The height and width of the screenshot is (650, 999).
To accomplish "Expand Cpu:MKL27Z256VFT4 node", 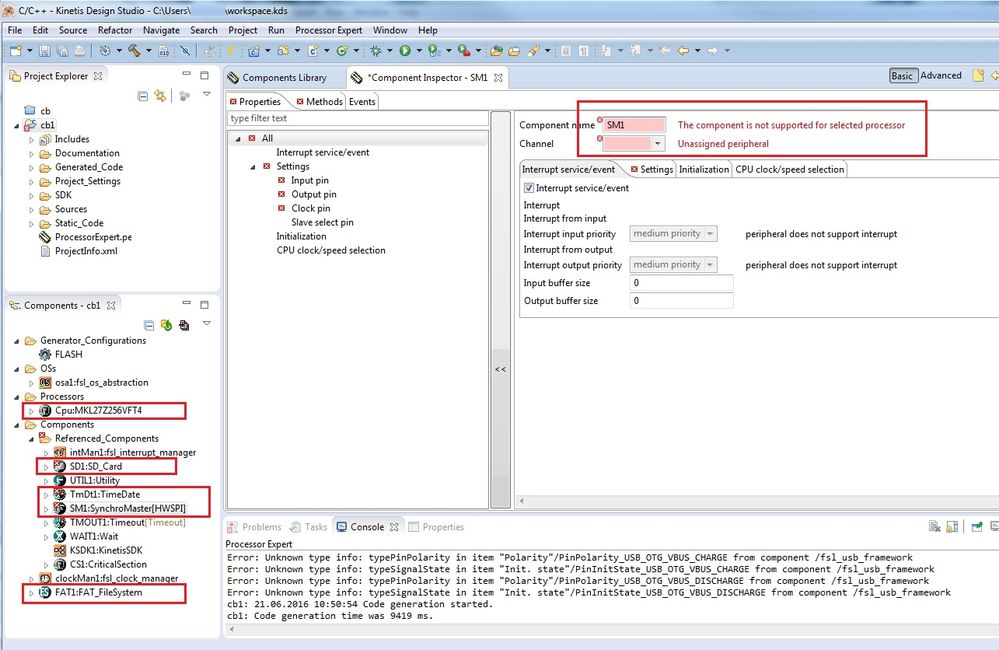I will 31,411.
